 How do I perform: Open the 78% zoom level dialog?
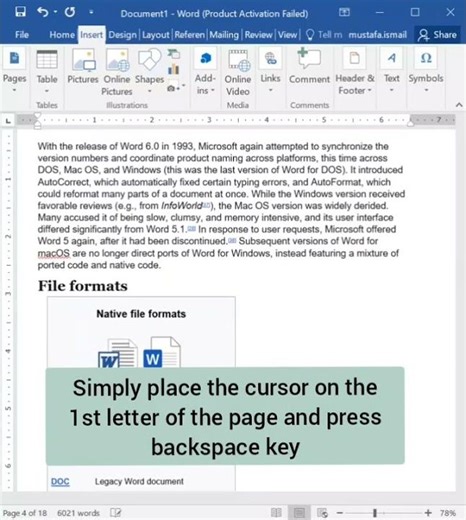(447, 513)
